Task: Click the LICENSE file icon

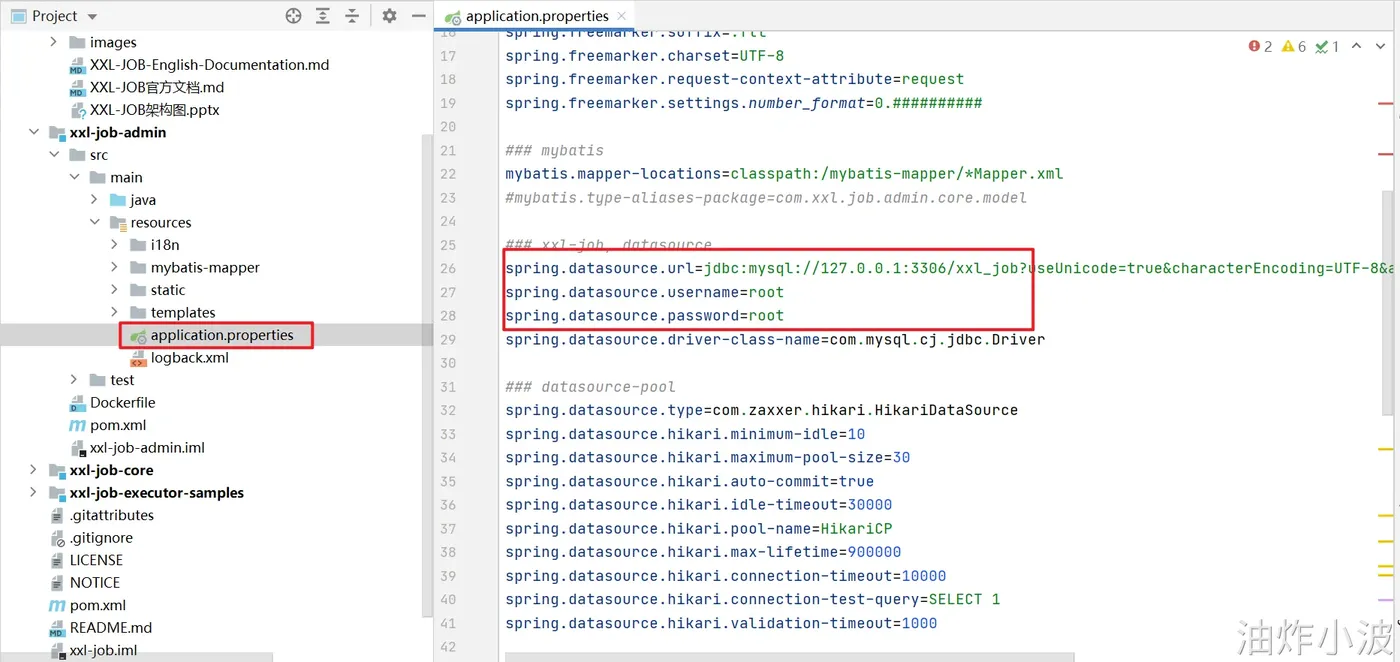Action: tap(57, 560)
